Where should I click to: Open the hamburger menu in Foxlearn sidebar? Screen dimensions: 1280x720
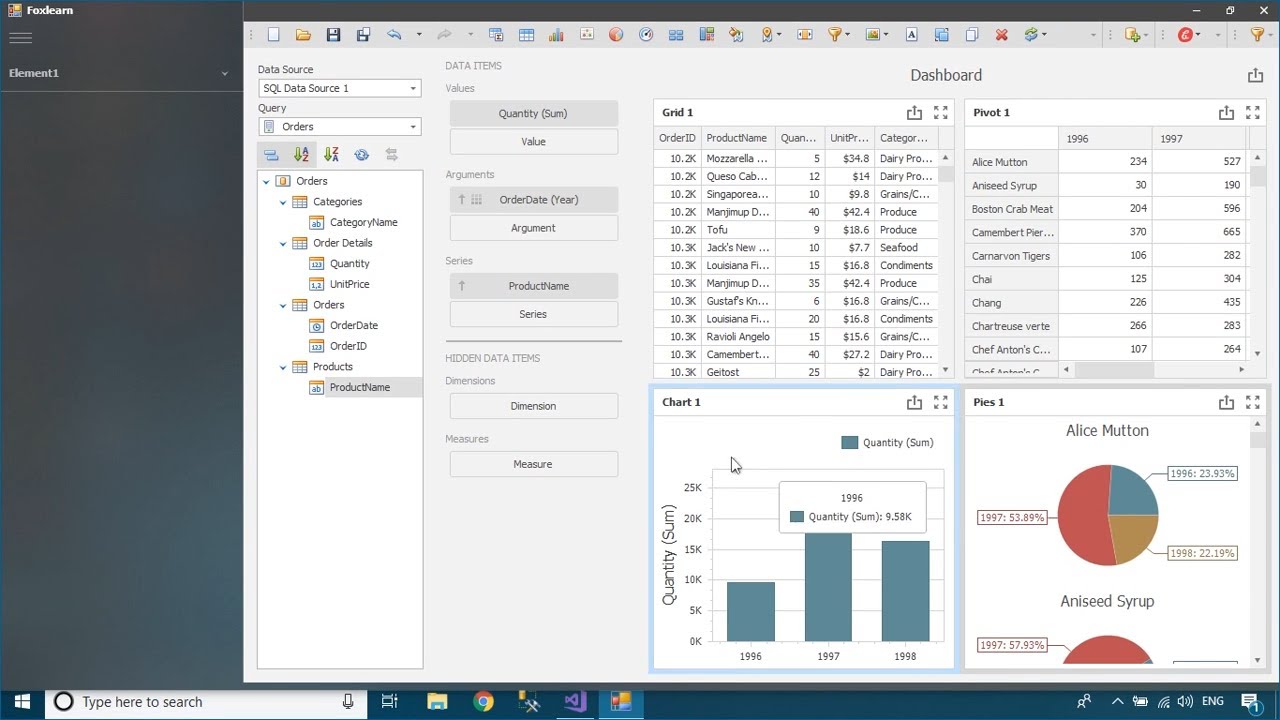(x=20, y=38)
